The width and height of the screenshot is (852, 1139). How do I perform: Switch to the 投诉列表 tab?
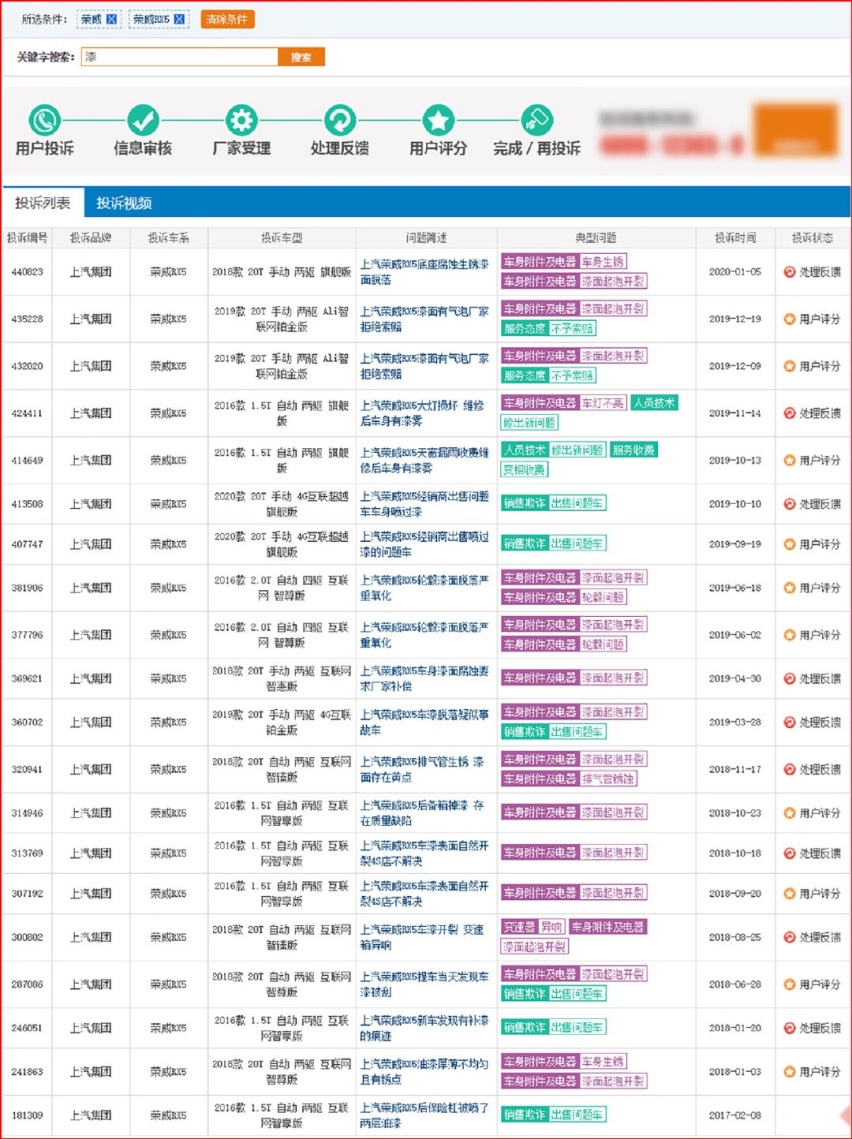coord(43,203)
